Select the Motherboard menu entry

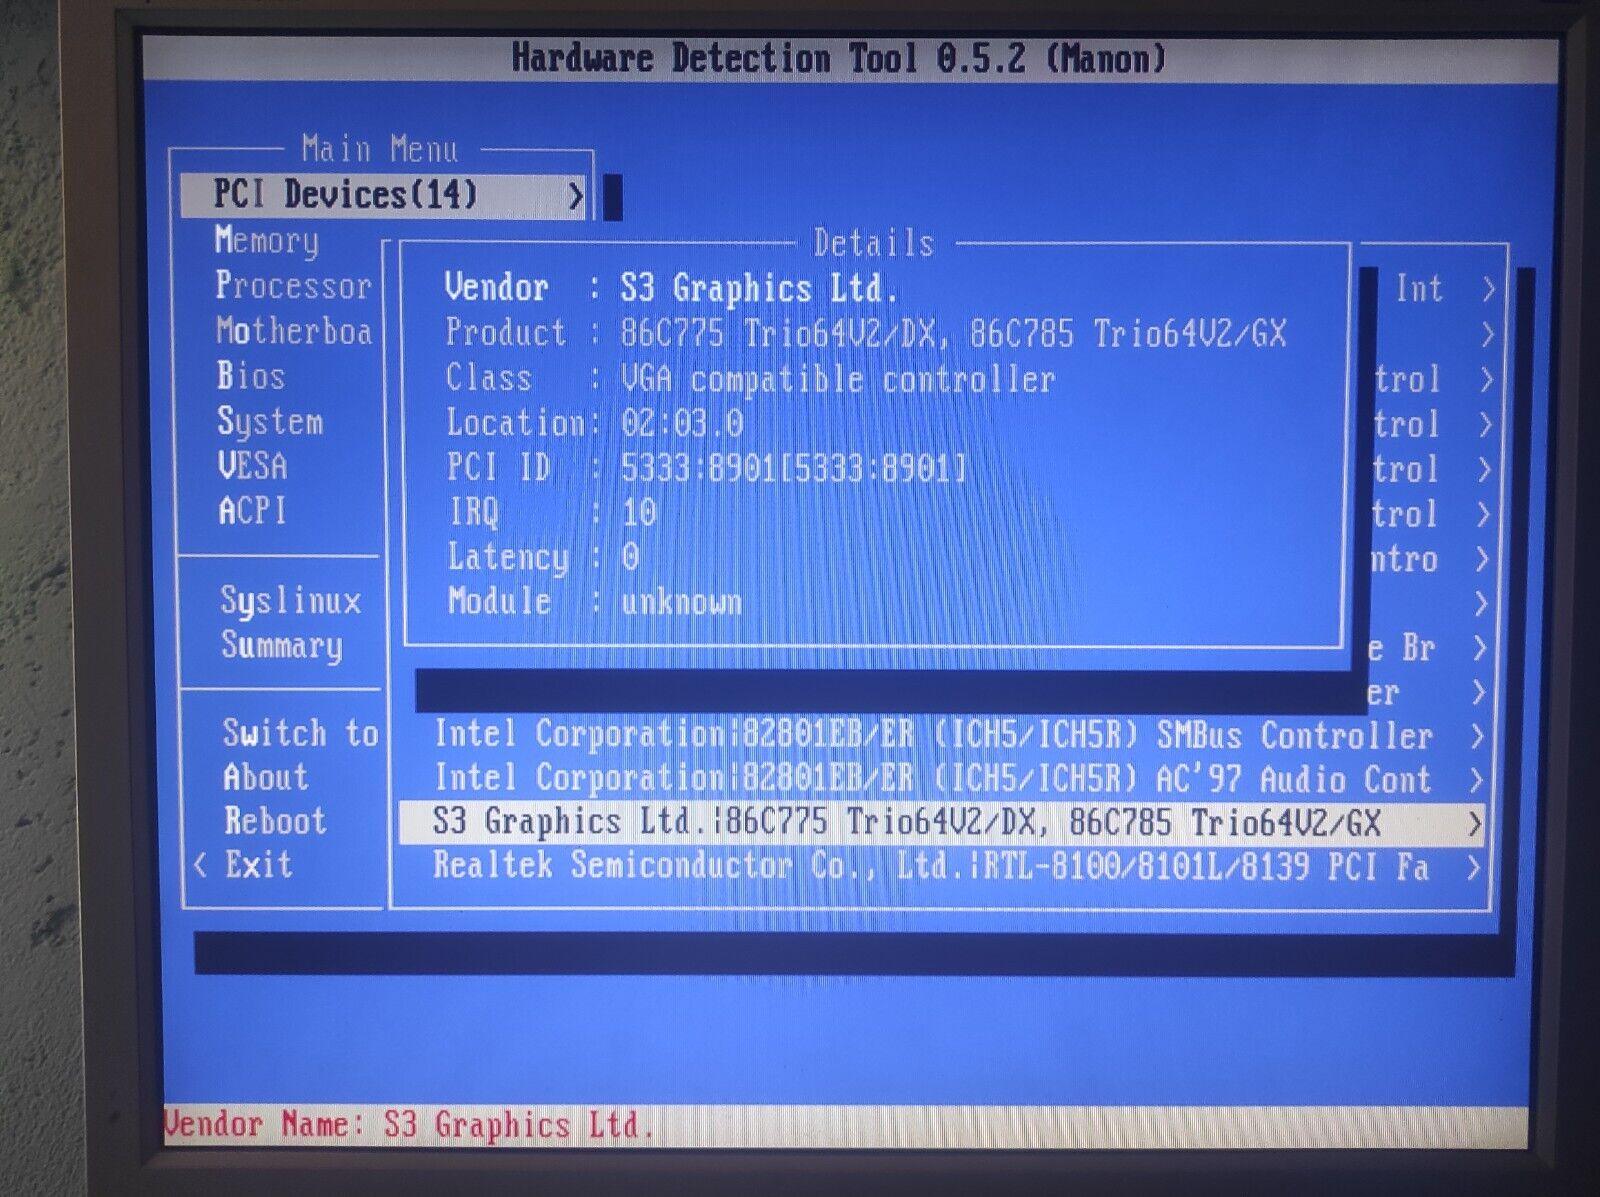[x=293, y=331]
